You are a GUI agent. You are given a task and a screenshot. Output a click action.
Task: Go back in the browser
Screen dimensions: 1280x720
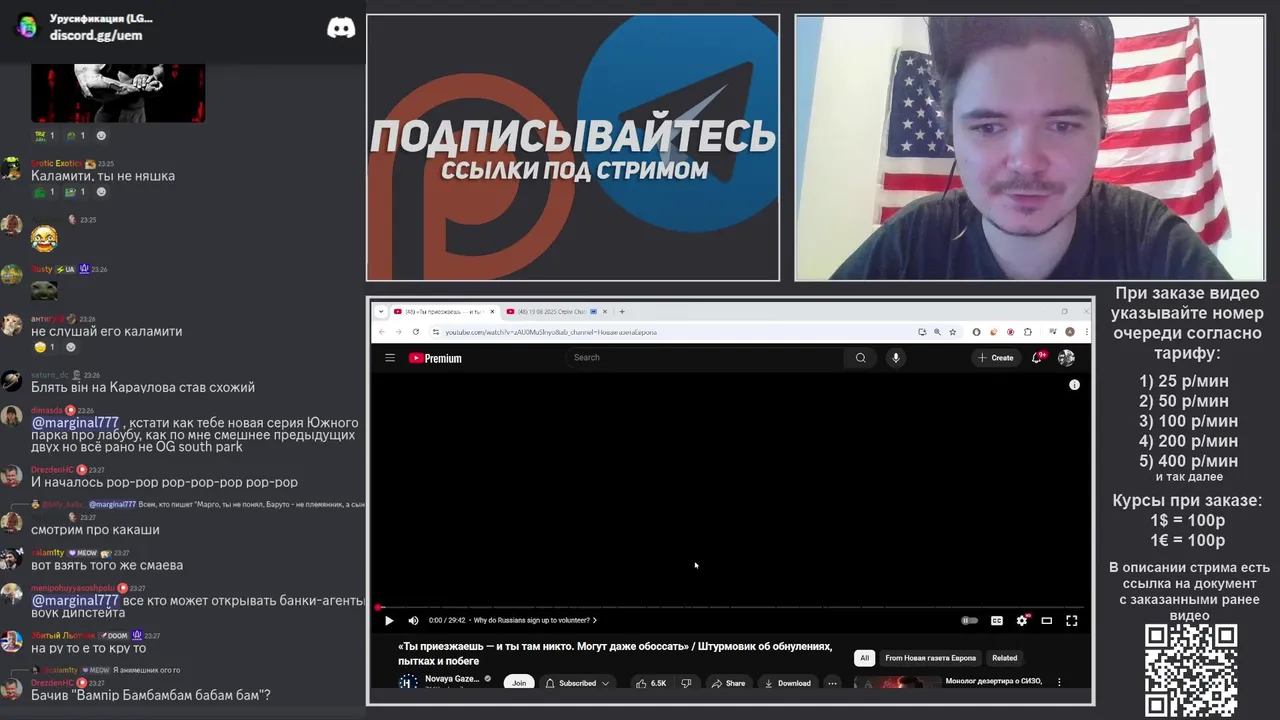(381, 332)
